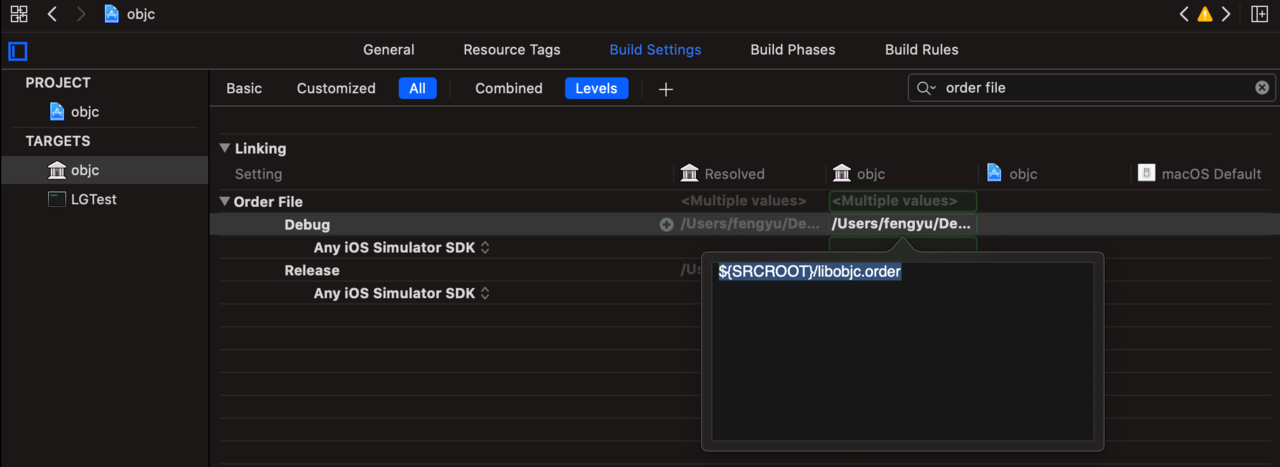The height and width of the screenshot is (467, 1280).
Task: Switch to the Resource Tags tab
Action: (x=512, y=49)
